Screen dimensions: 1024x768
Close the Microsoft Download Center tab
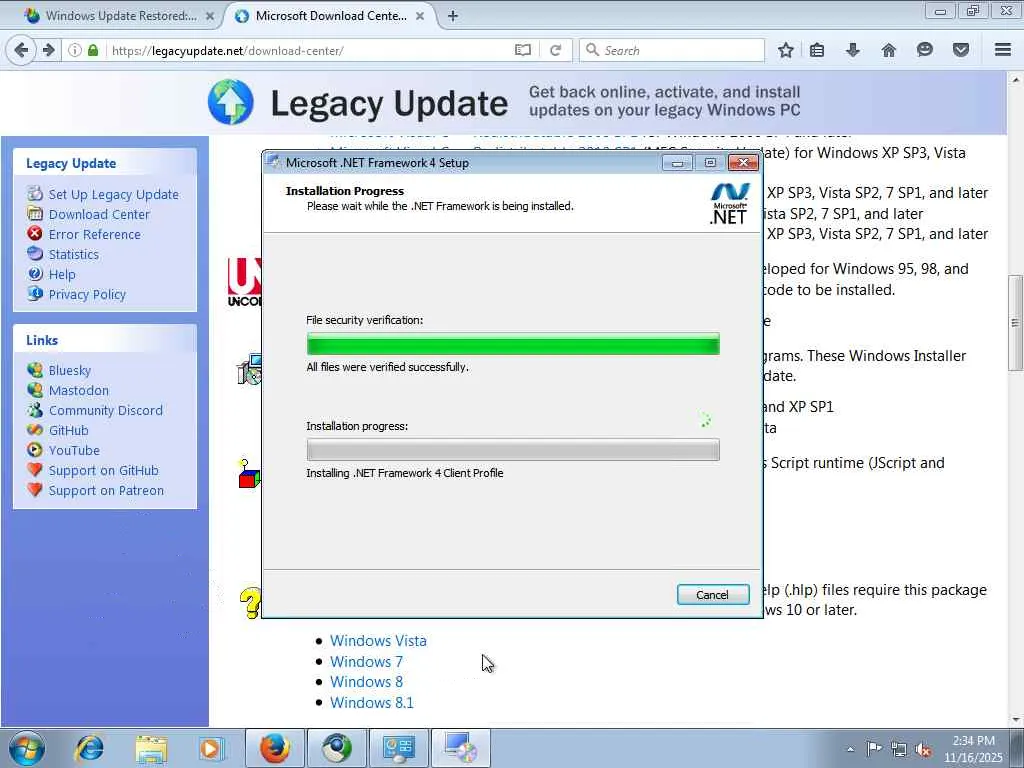(420, 16)
